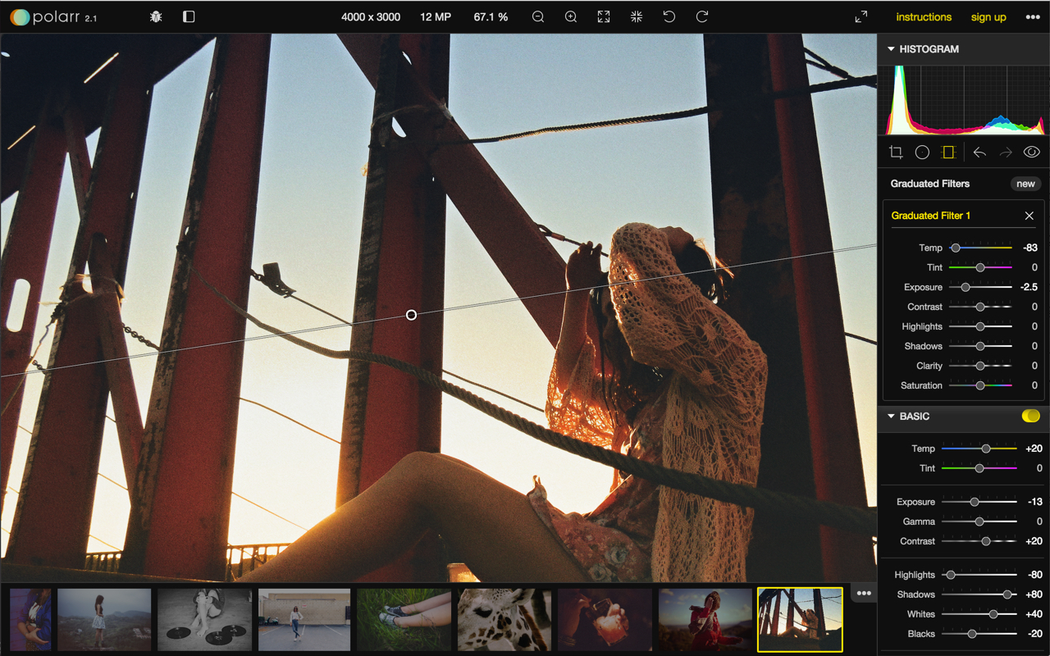Image resolution: width=1050 pixels, height=656 pixels.
Task: Click the zoom out magnifier icon
Action: click(538, 17)
